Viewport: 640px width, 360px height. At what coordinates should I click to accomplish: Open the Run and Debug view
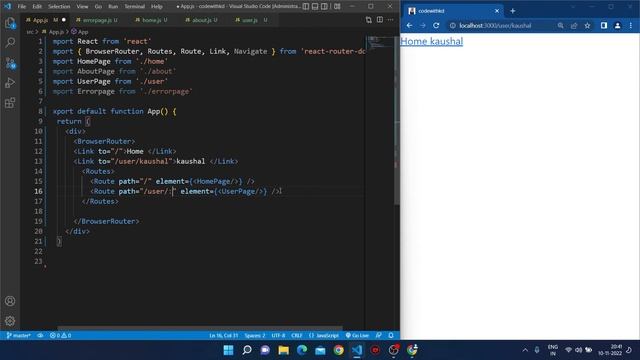pos(10,82)
